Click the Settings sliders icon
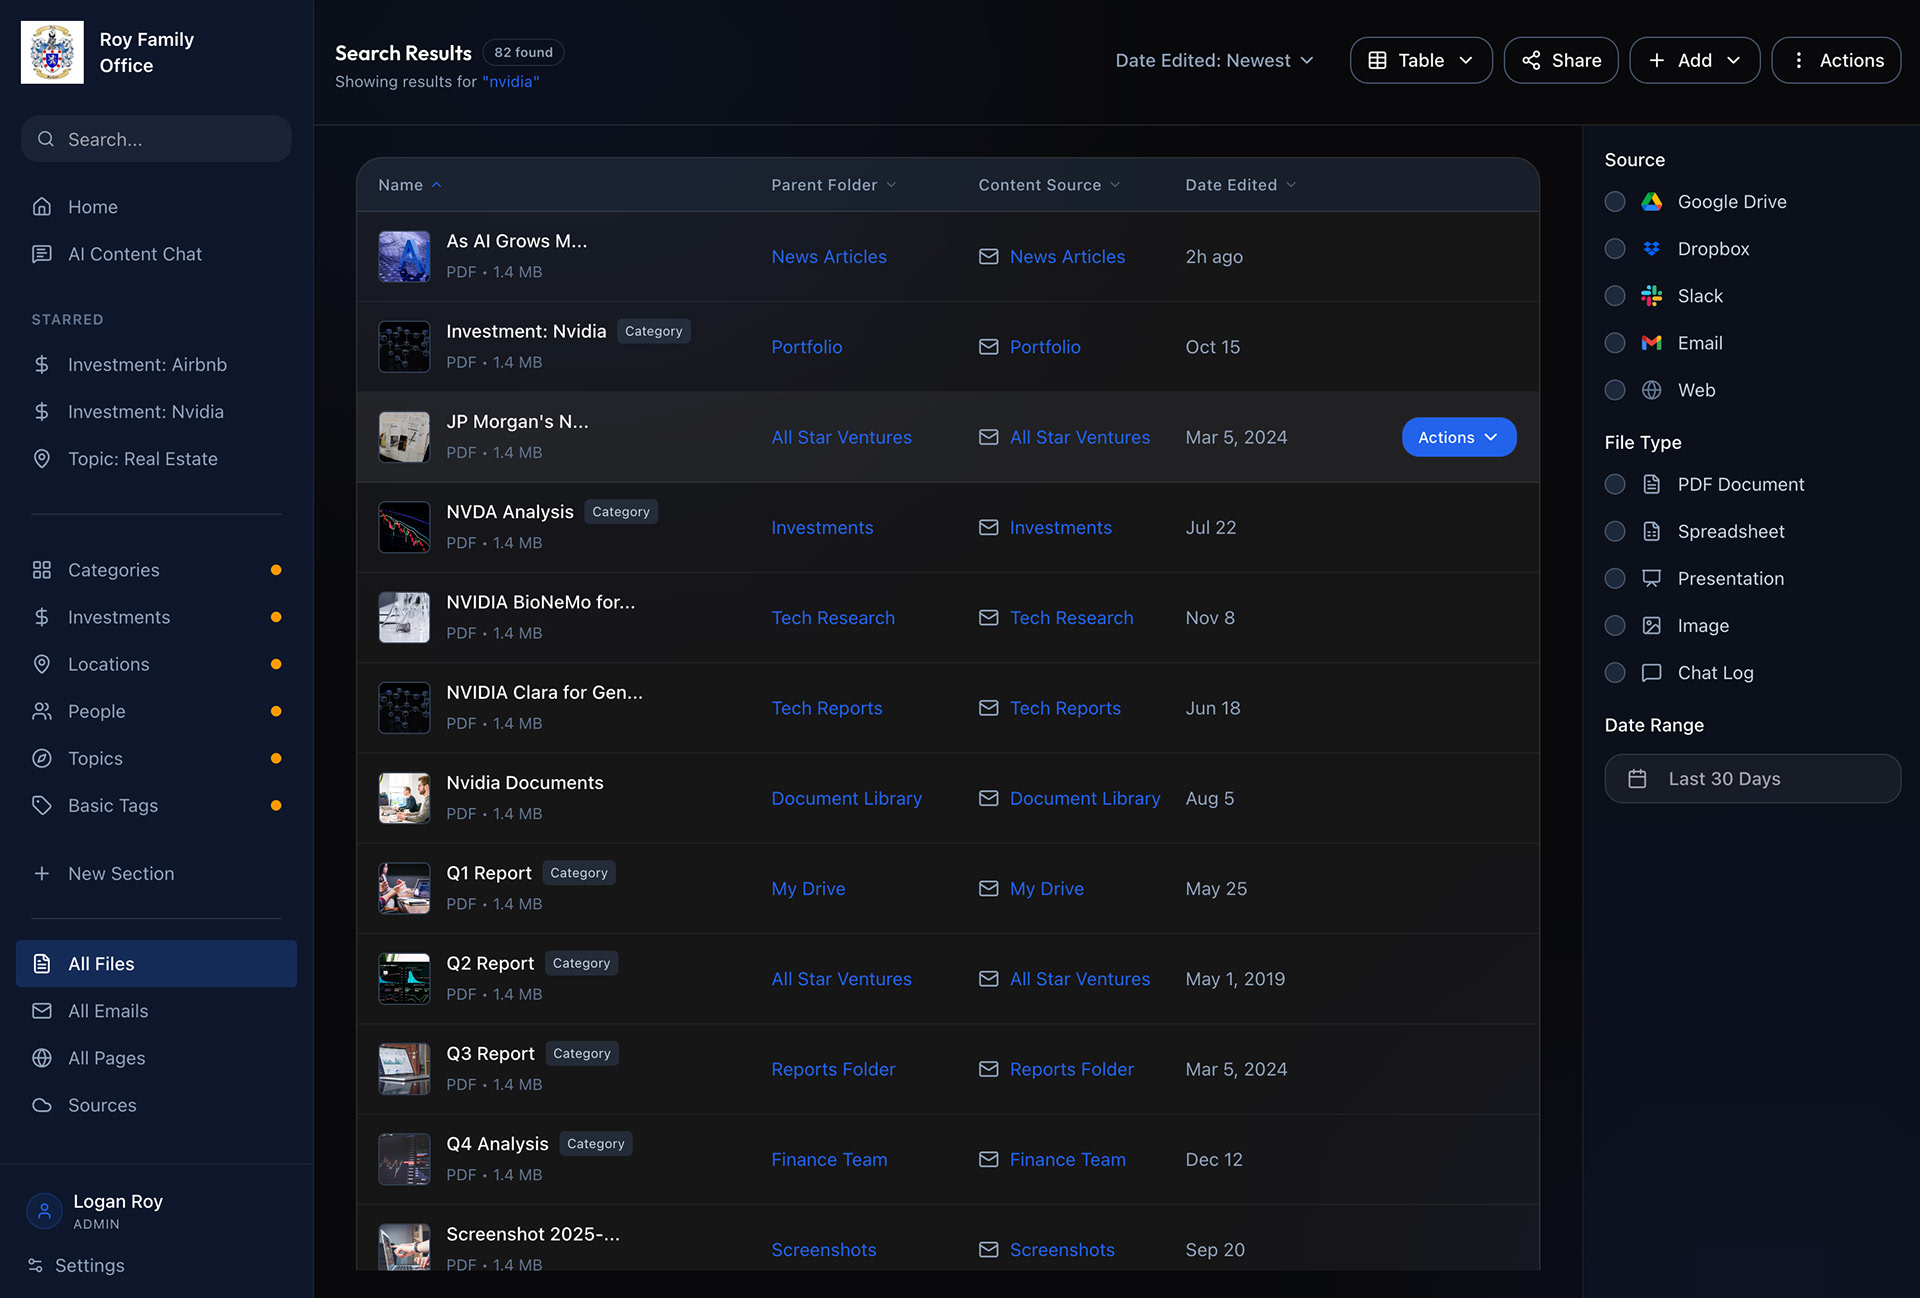Screen dimensions: 1920x1298 [36, 1265]
